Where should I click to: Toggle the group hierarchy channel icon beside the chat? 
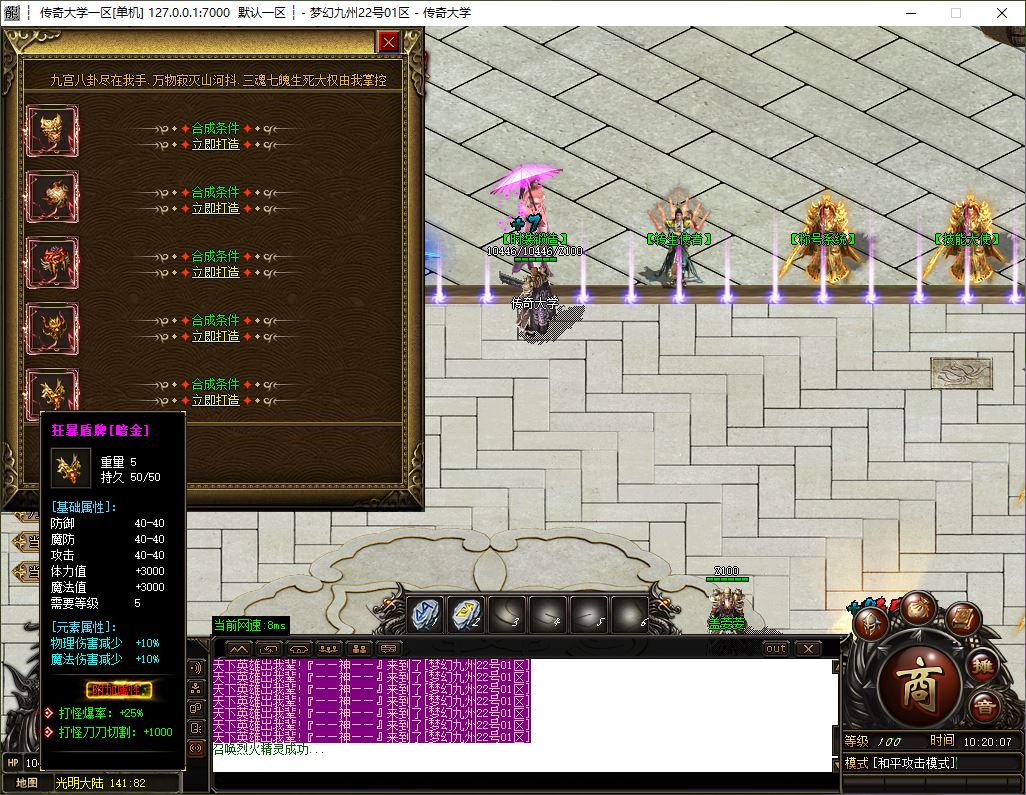click(196, 688)
